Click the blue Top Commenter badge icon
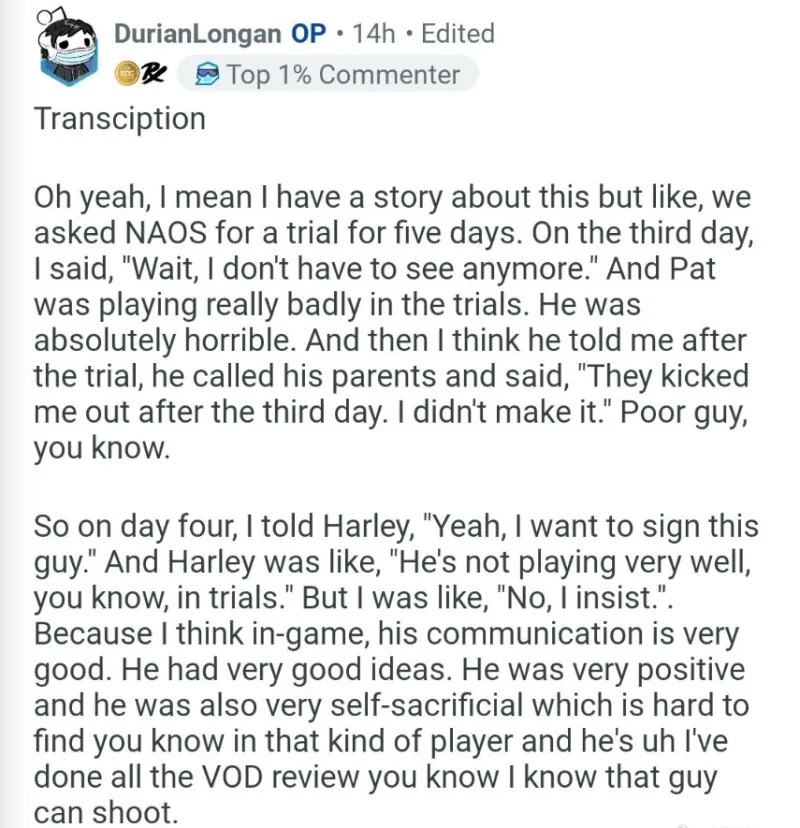Viewport: 800px width, 828px height. pos(207,74)
